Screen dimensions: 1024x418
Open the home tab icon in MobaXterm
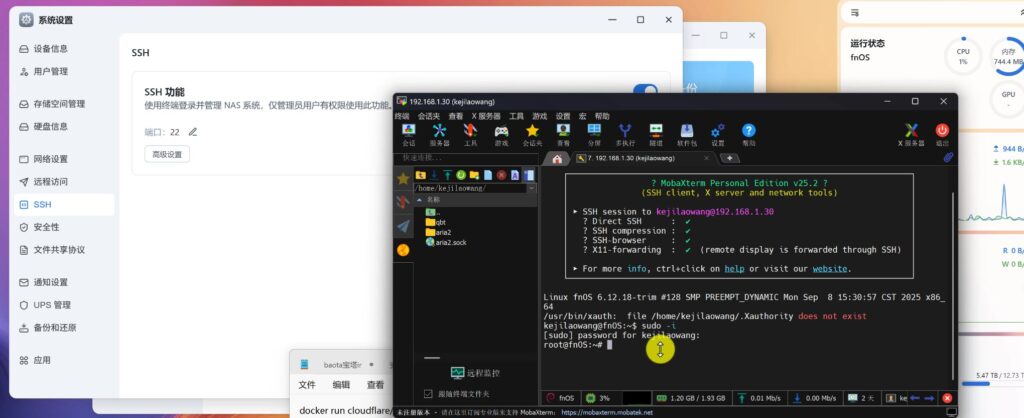557,158
